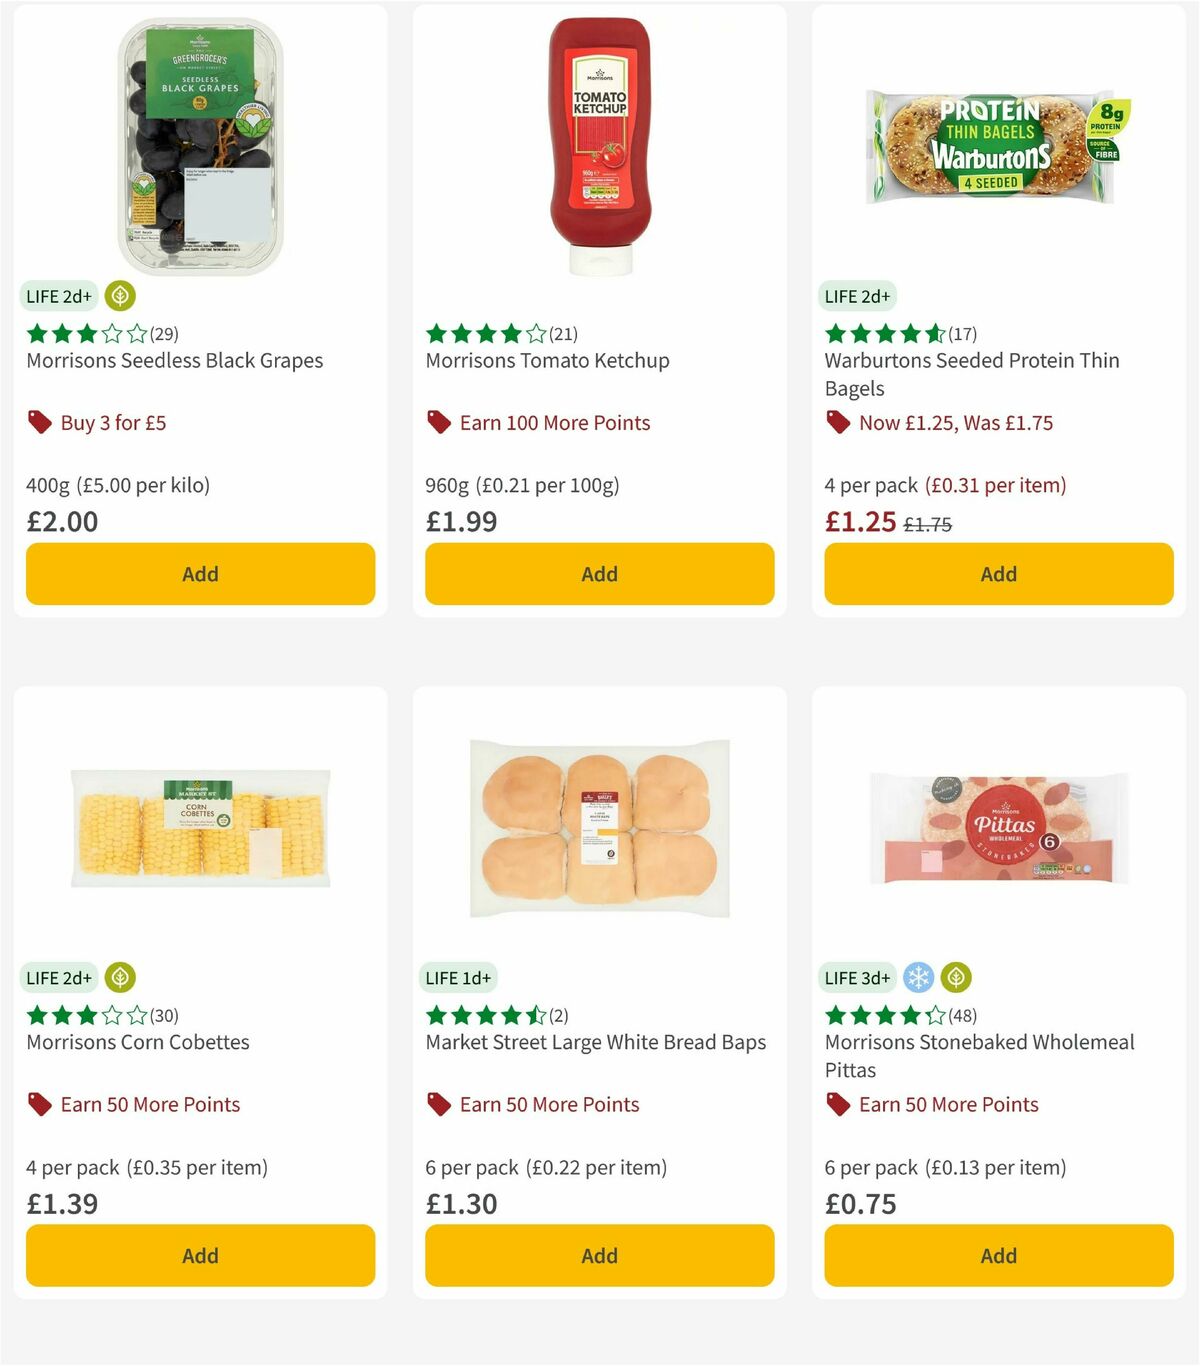Image resolution: width=1200 pixels, height=1366 pixels.
Task: Click the fourth star on Corn Cobettes rating
Action: pos(113,1015)
